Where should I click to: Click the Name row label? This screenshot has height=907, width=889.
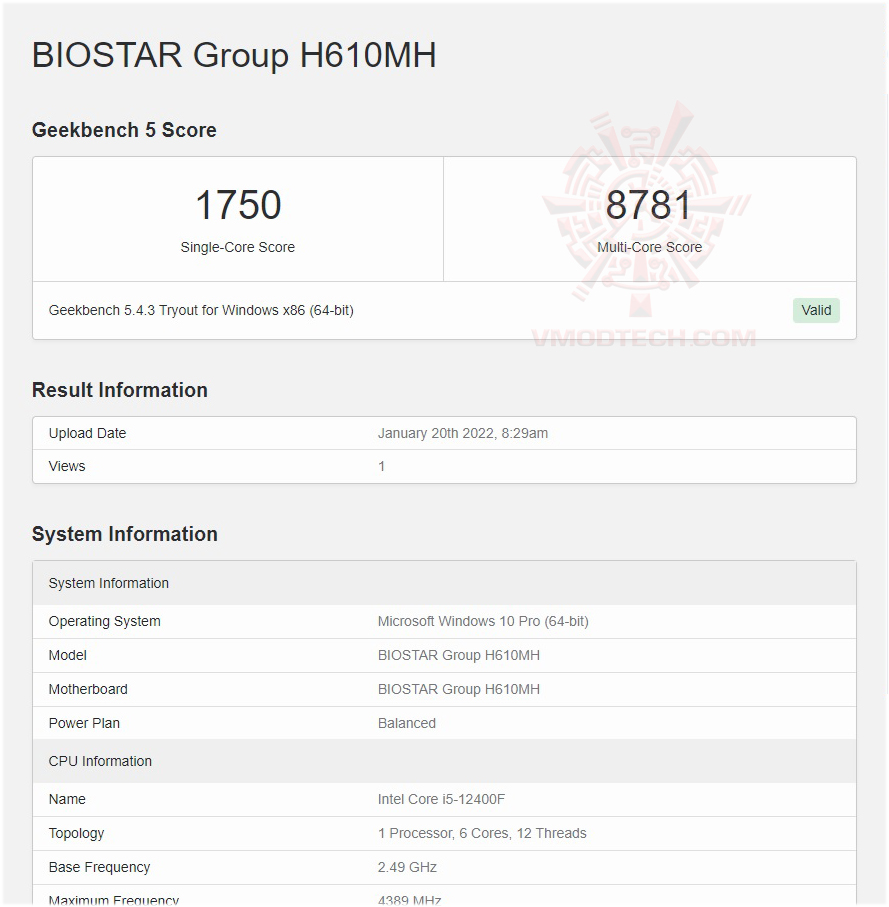pyautogui.click(x=67, y=799)
